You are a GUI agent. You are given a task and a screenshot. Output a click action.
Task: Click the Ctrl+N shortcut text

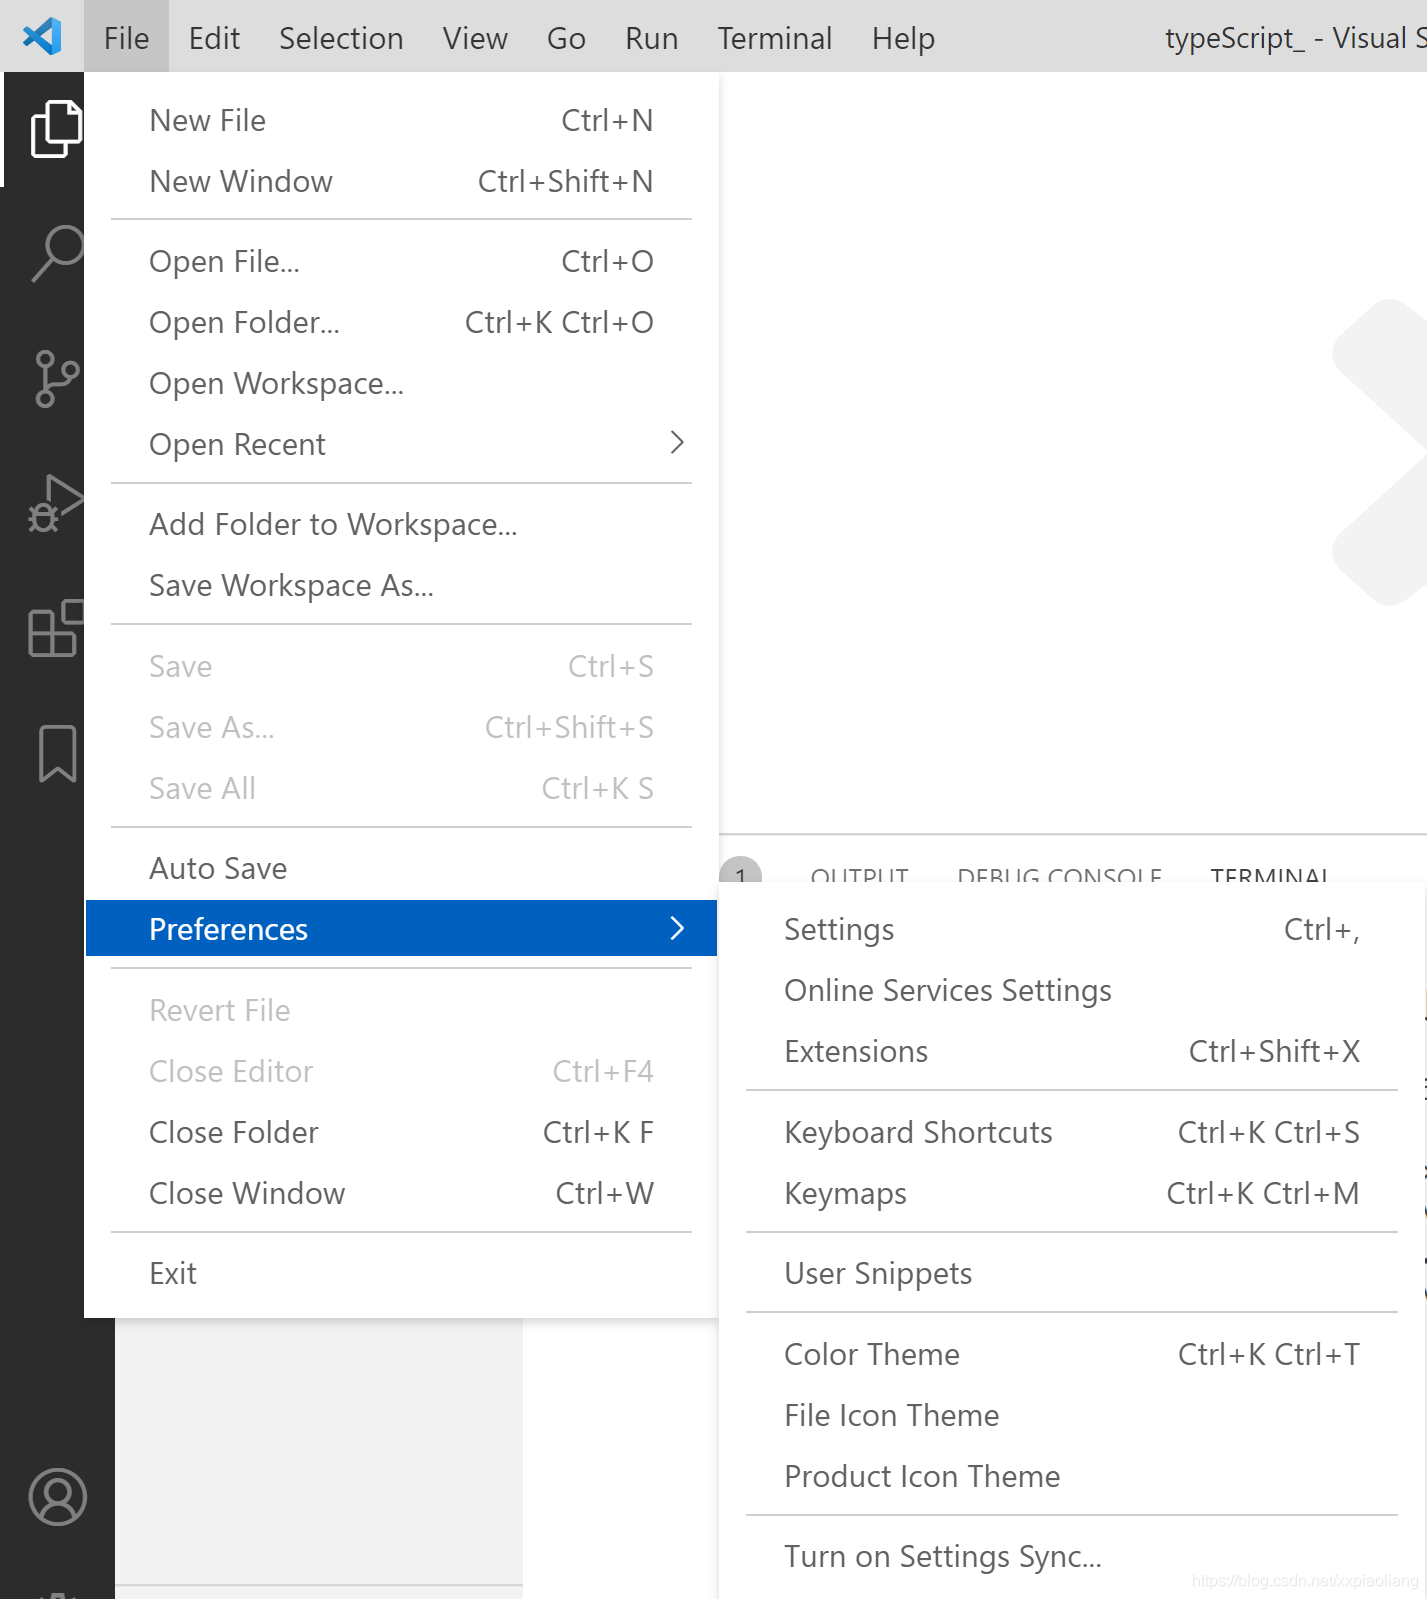(x=607, y=120)
